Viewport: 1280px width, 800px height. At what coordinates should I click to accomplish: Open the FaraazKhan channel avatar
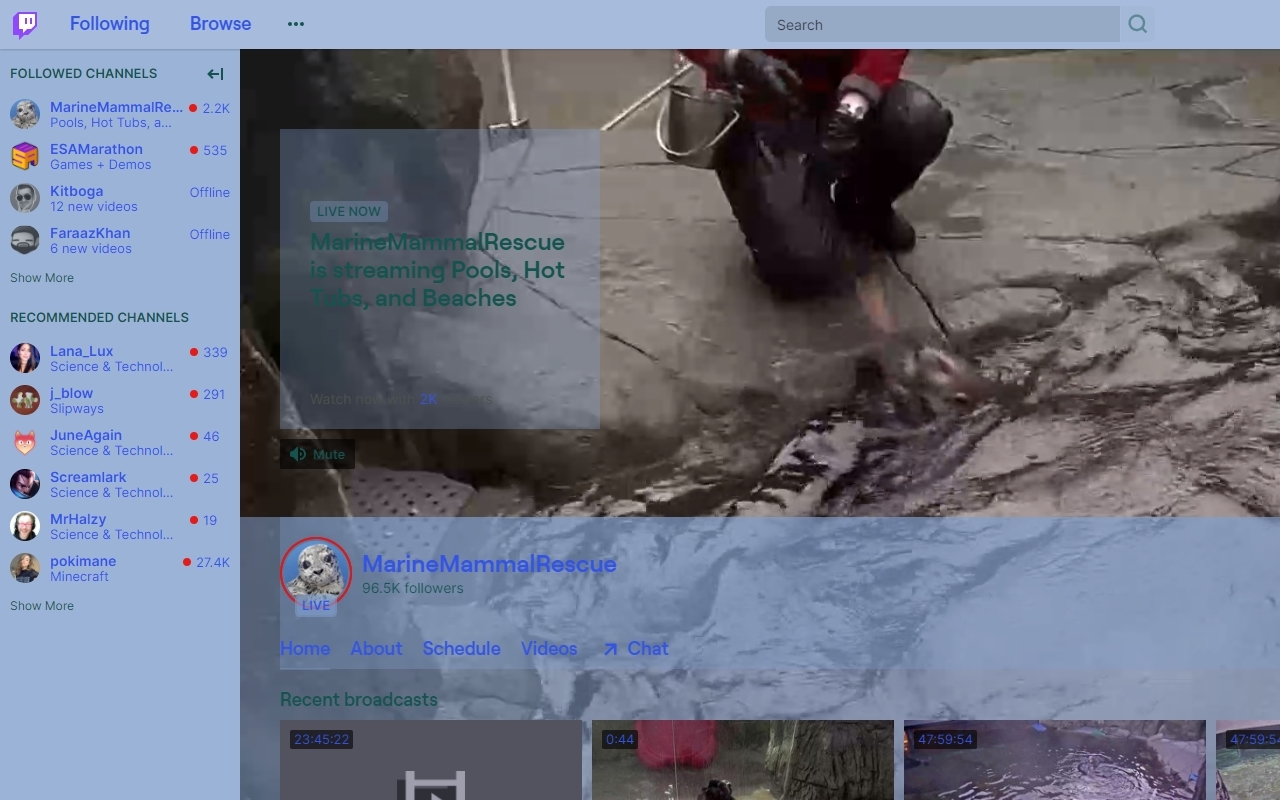25,240
